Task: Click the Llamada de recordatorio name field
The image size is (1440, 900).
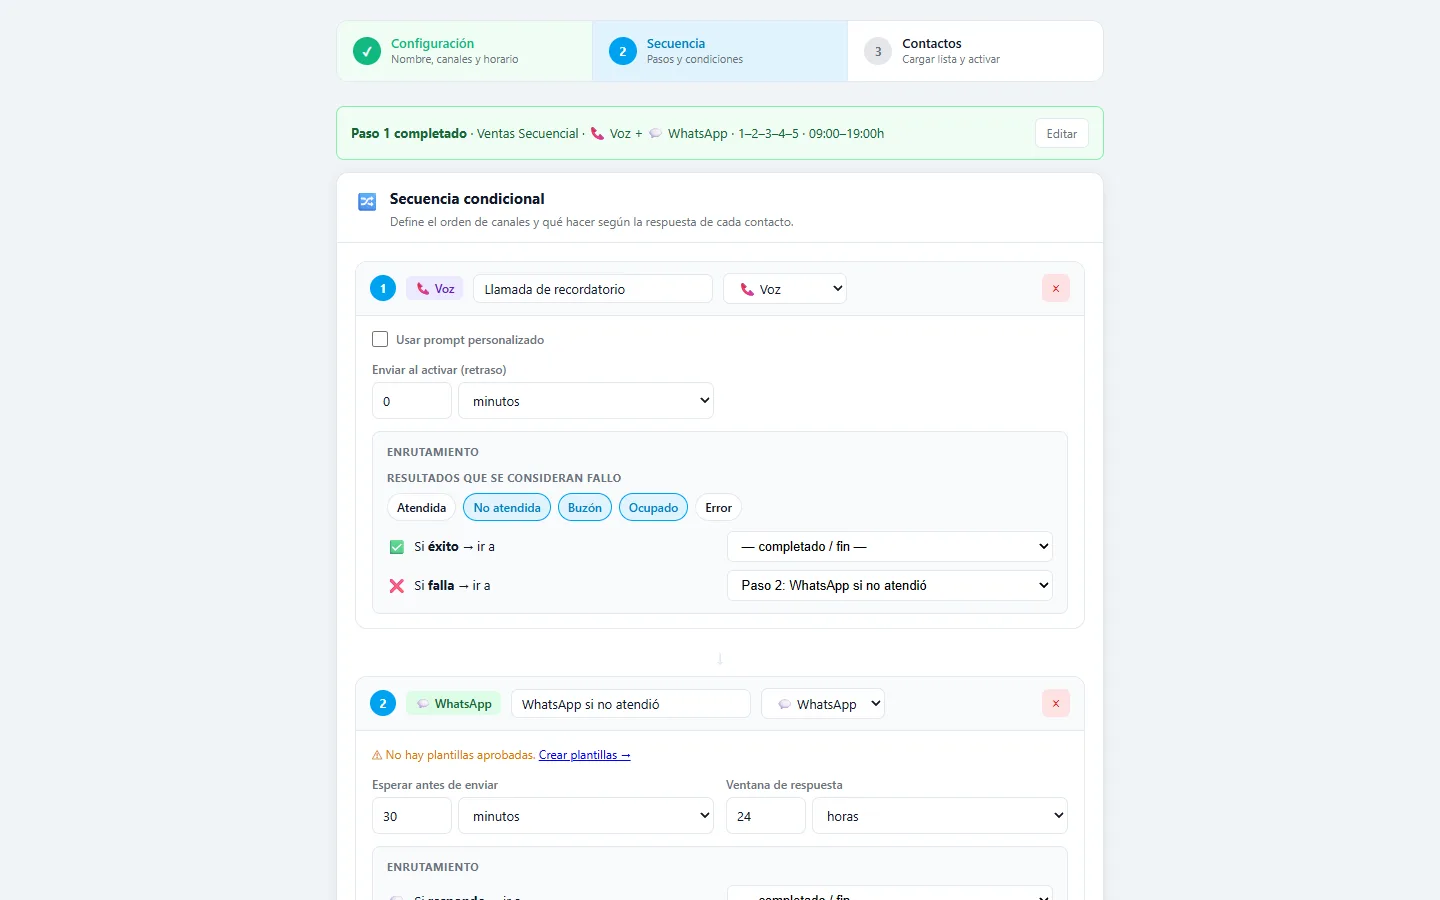Action: tap(593, 288)
